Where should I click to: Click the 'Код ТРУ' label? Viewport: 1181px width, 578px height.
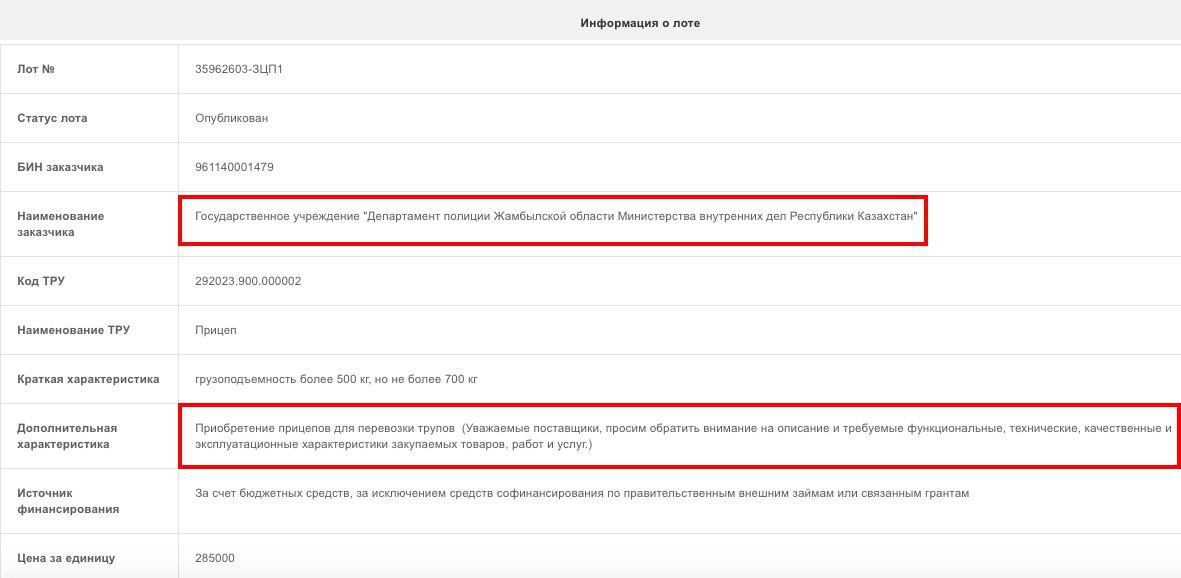coord(41,281)
